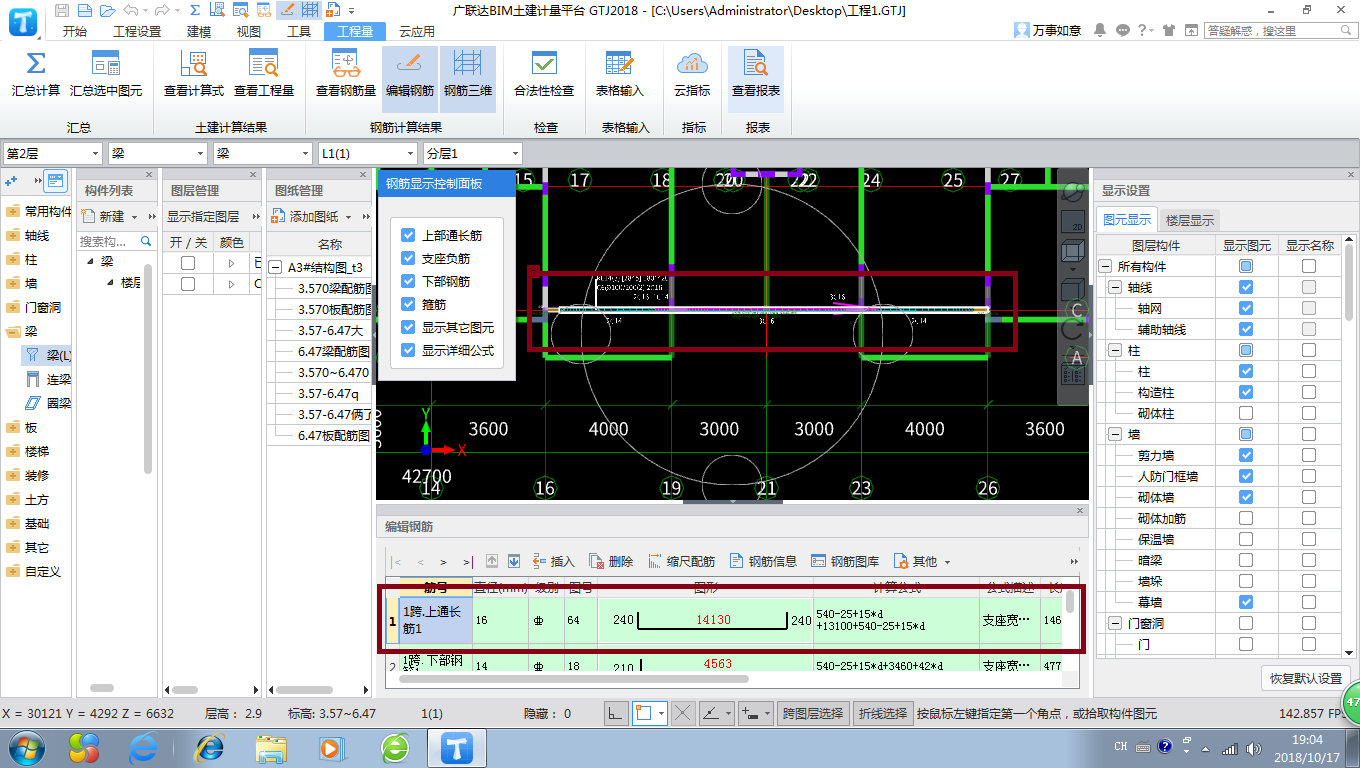Screen dimensions: 1360x768
Task: Expand 门窗洞 group in display settings
Action: pos(1115,623)
